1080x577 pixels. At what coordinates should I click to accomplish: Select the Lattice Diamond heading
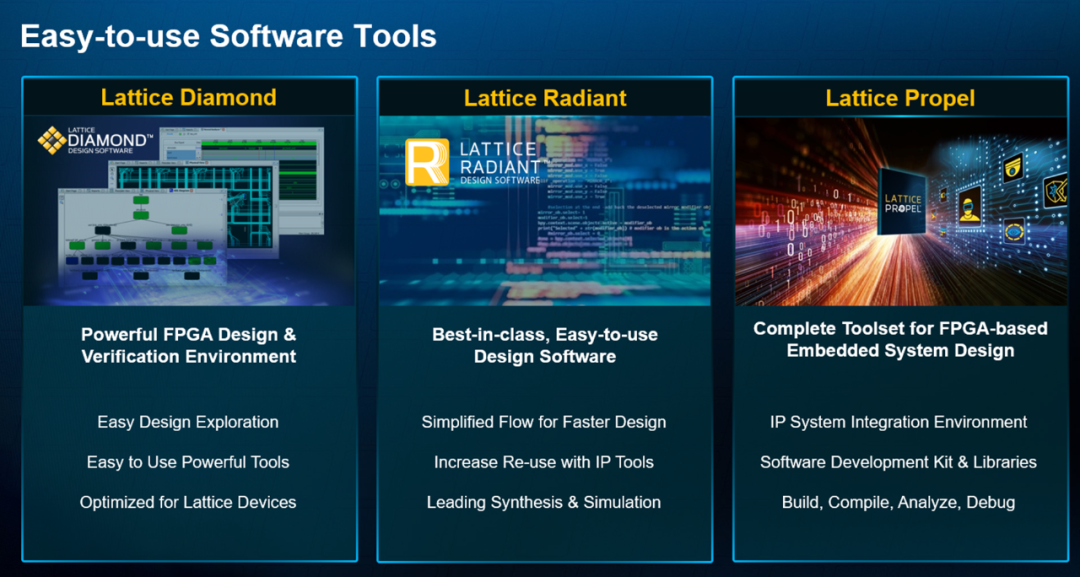pyautogui.click(x=189, y=97)
